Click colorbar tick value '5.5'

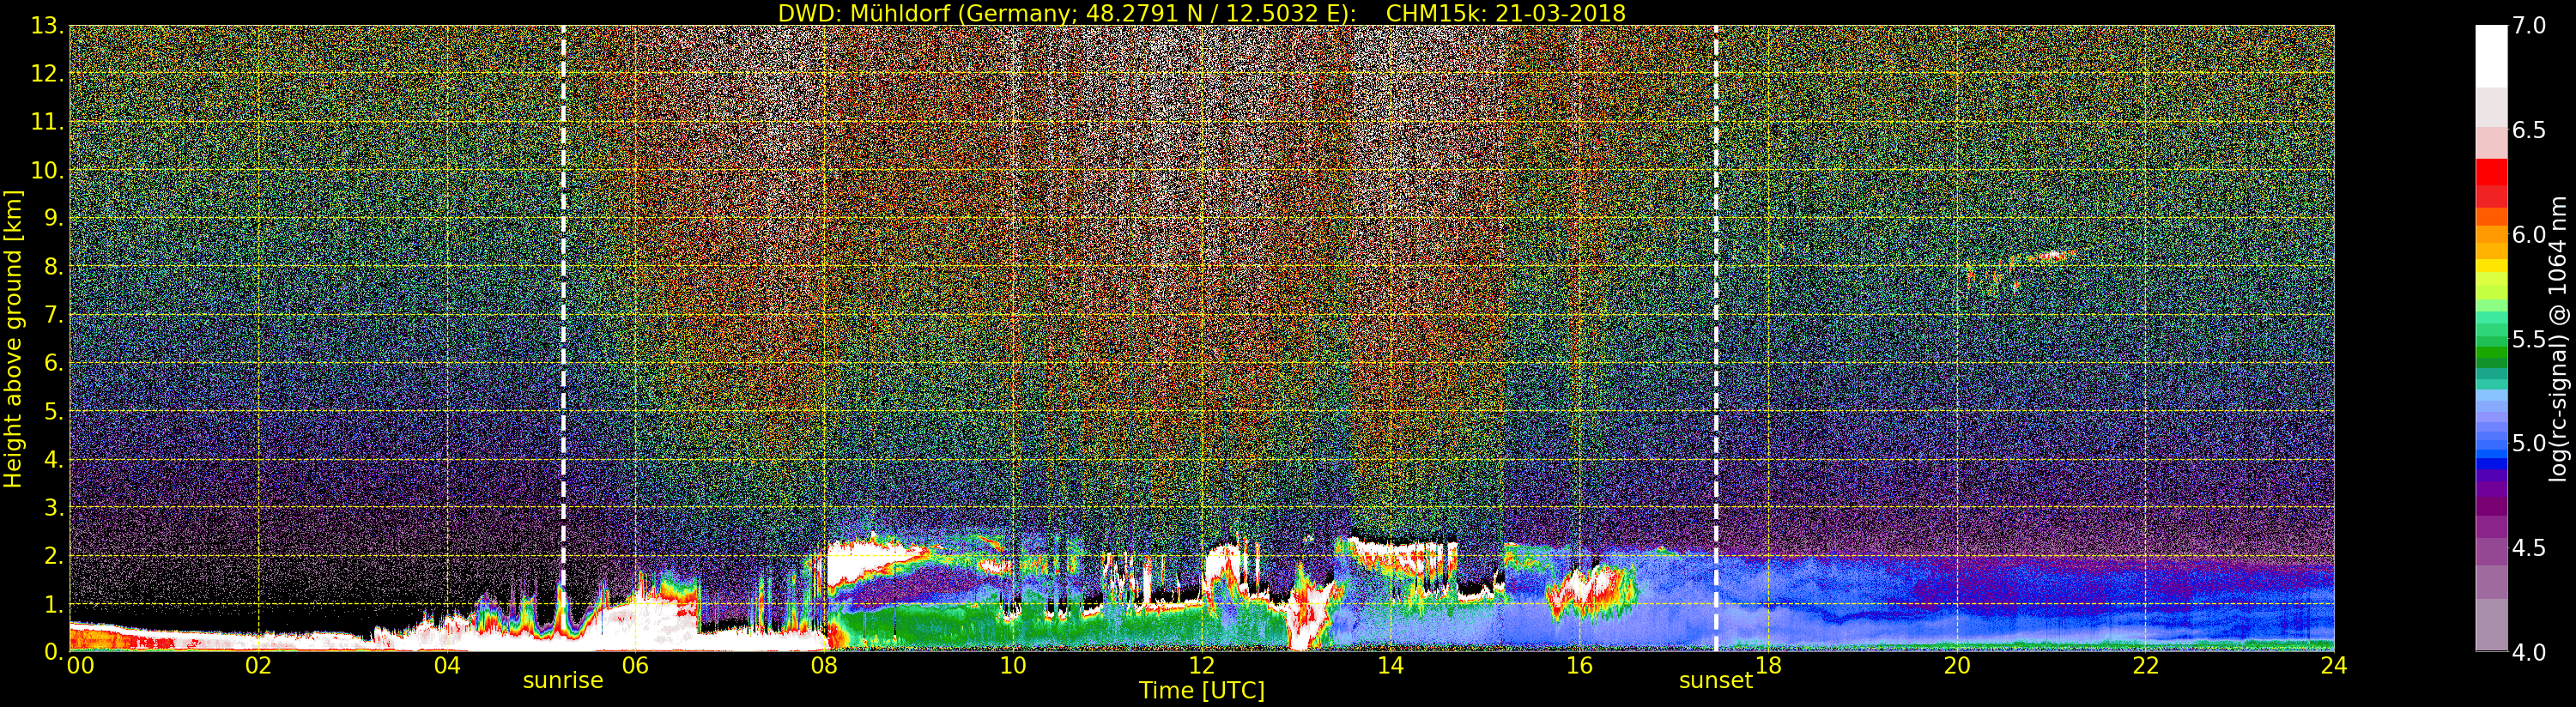(2529, 339)
